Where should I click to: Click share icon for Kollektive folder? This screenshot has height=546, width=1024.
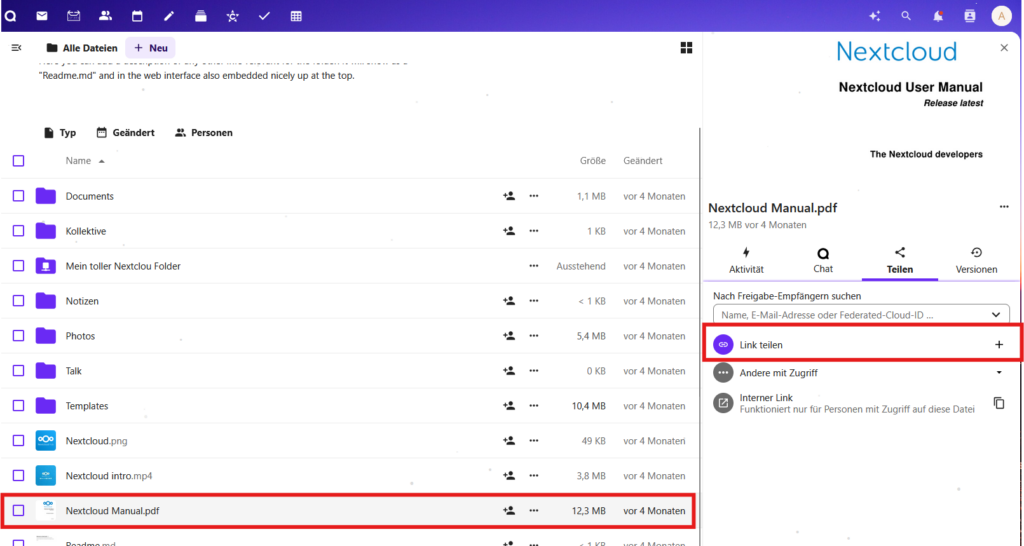point(509,231)
